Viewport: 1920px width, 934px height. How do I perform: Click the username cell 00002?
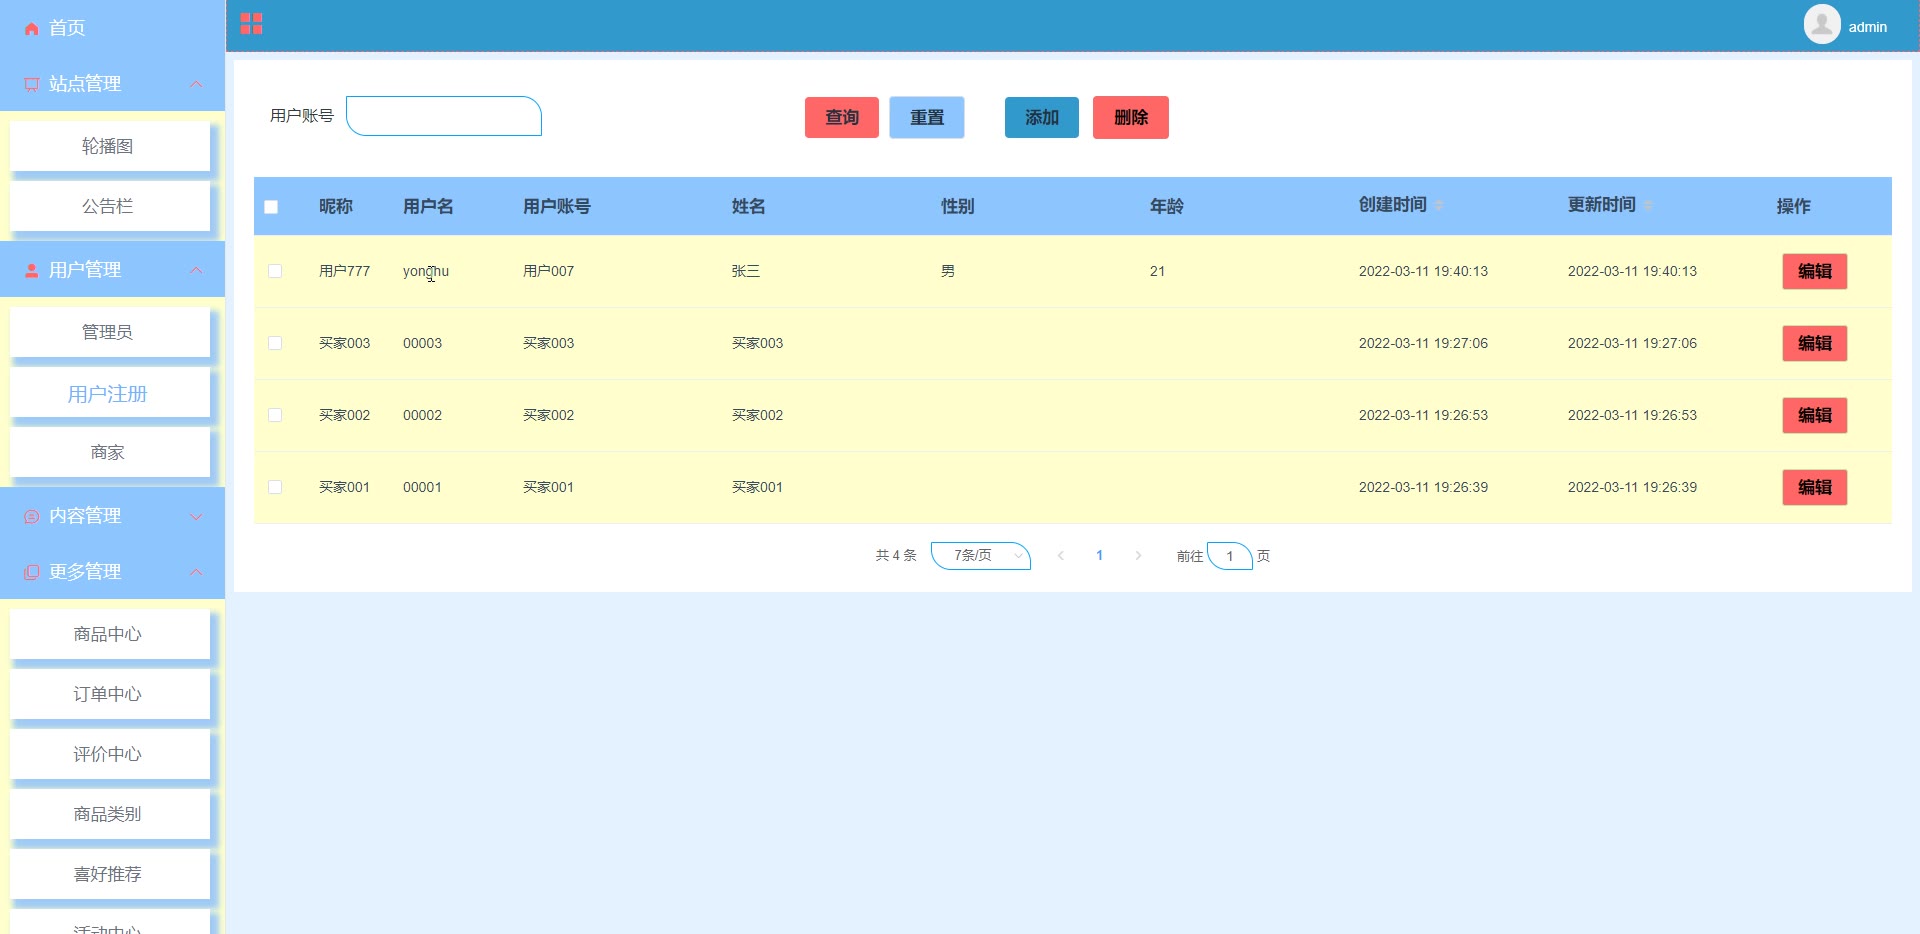click(x=422, y=415)
